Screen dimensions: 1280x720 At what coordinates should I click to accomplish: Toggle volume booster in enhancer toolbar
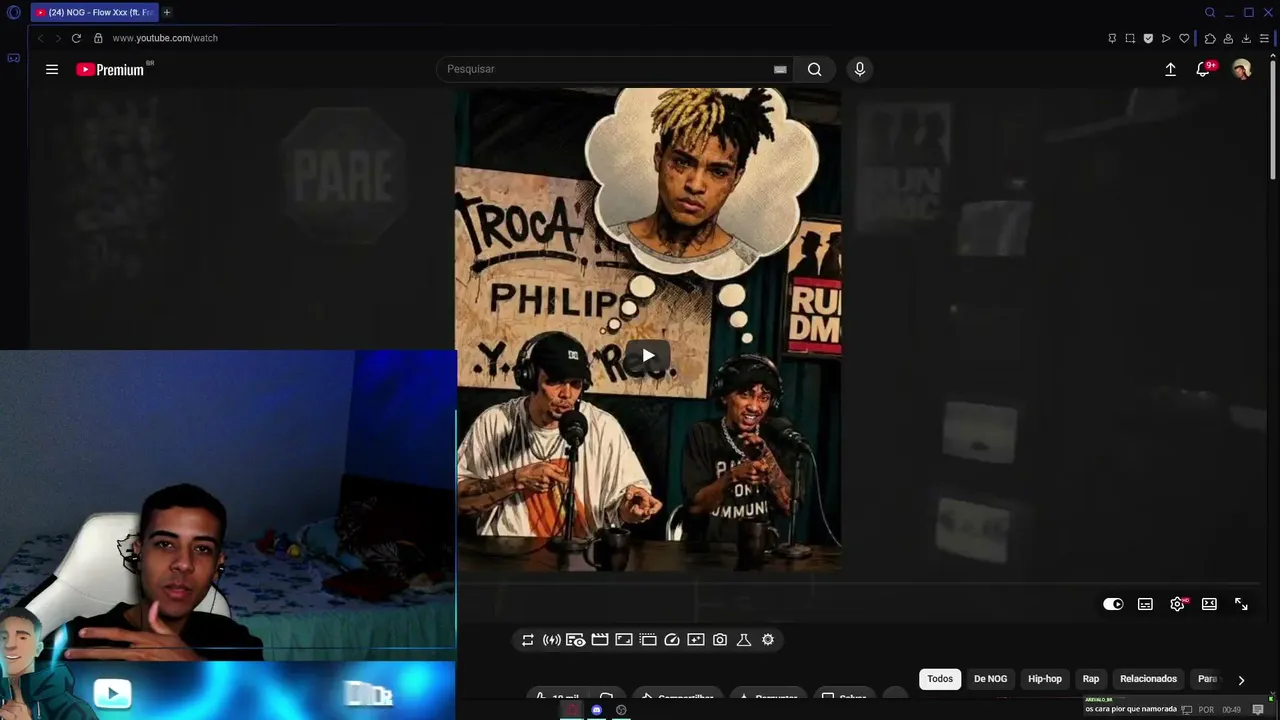tap(552, 640)
